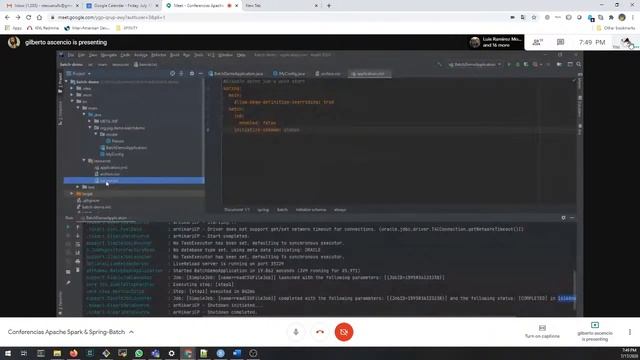
Task: Open Windows Task View
Action: (x=24, y=353)
